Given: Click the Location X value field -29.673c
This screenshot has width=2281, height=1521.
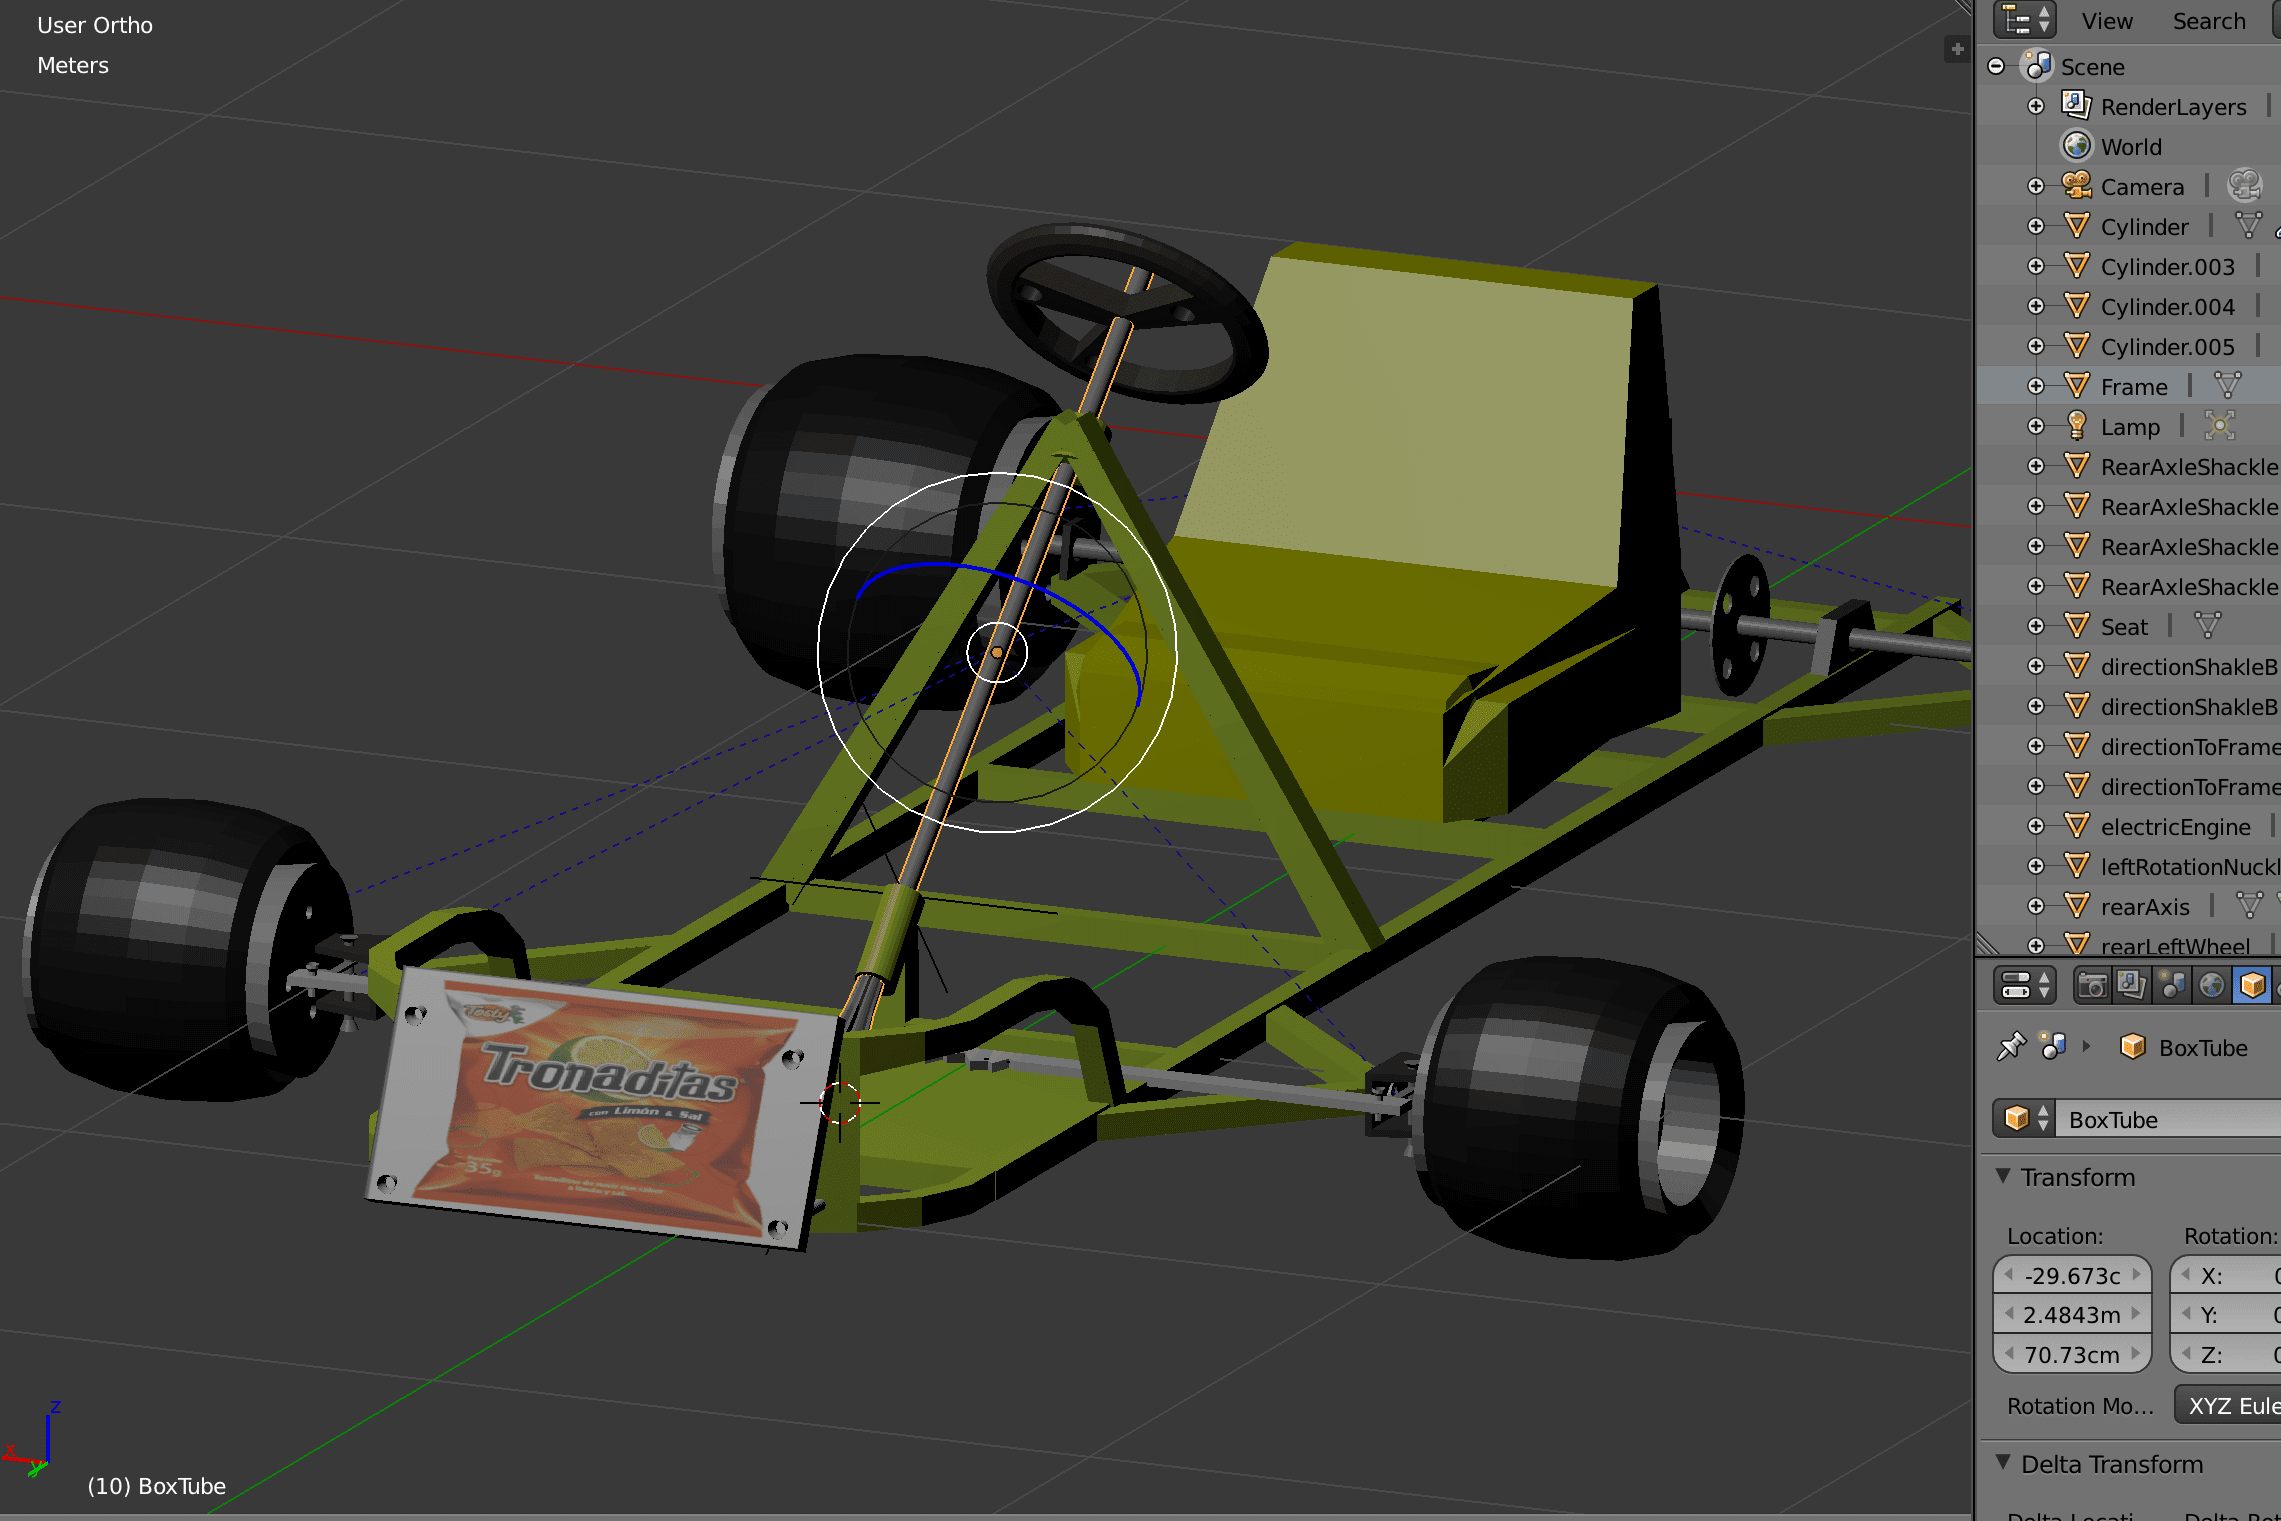Looking at the screenshot, I should coord(2072,1276).
